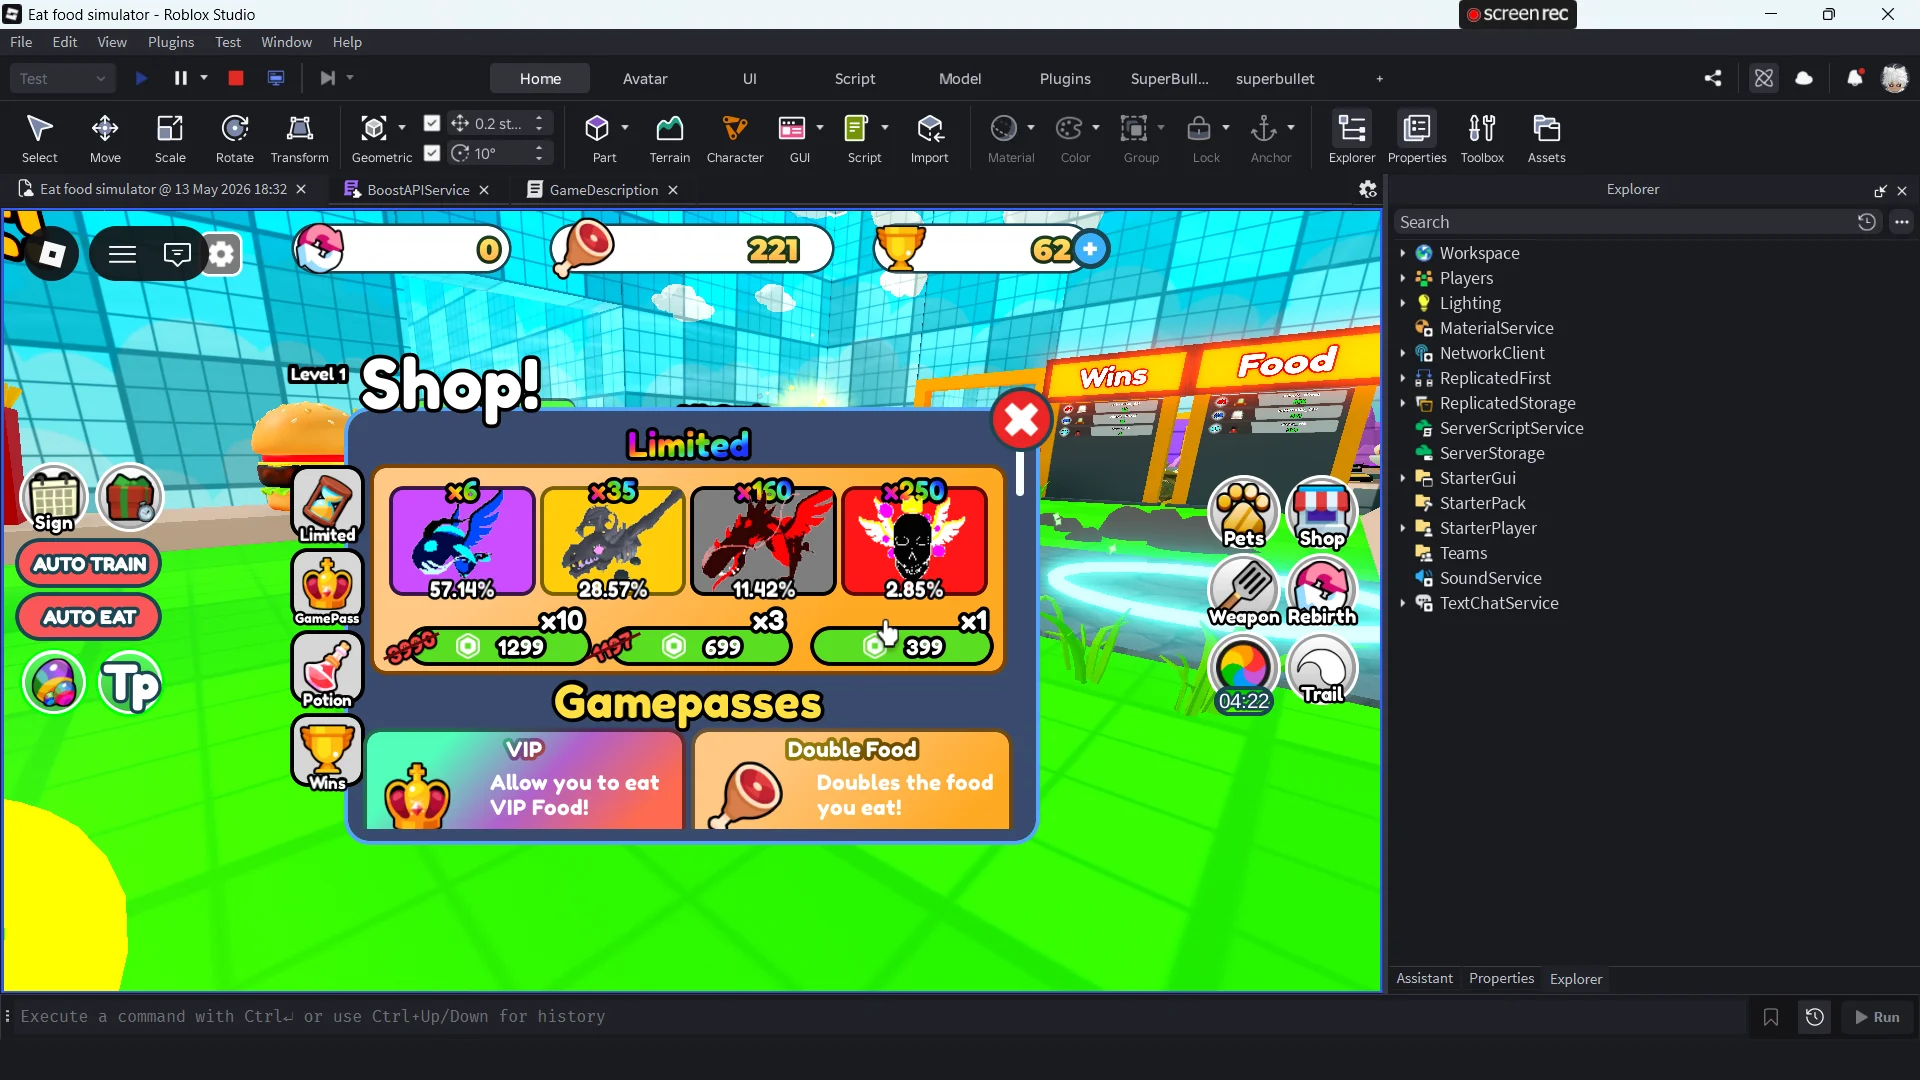Buy the x10 pack for 1299 Robux

click(500, 646)
